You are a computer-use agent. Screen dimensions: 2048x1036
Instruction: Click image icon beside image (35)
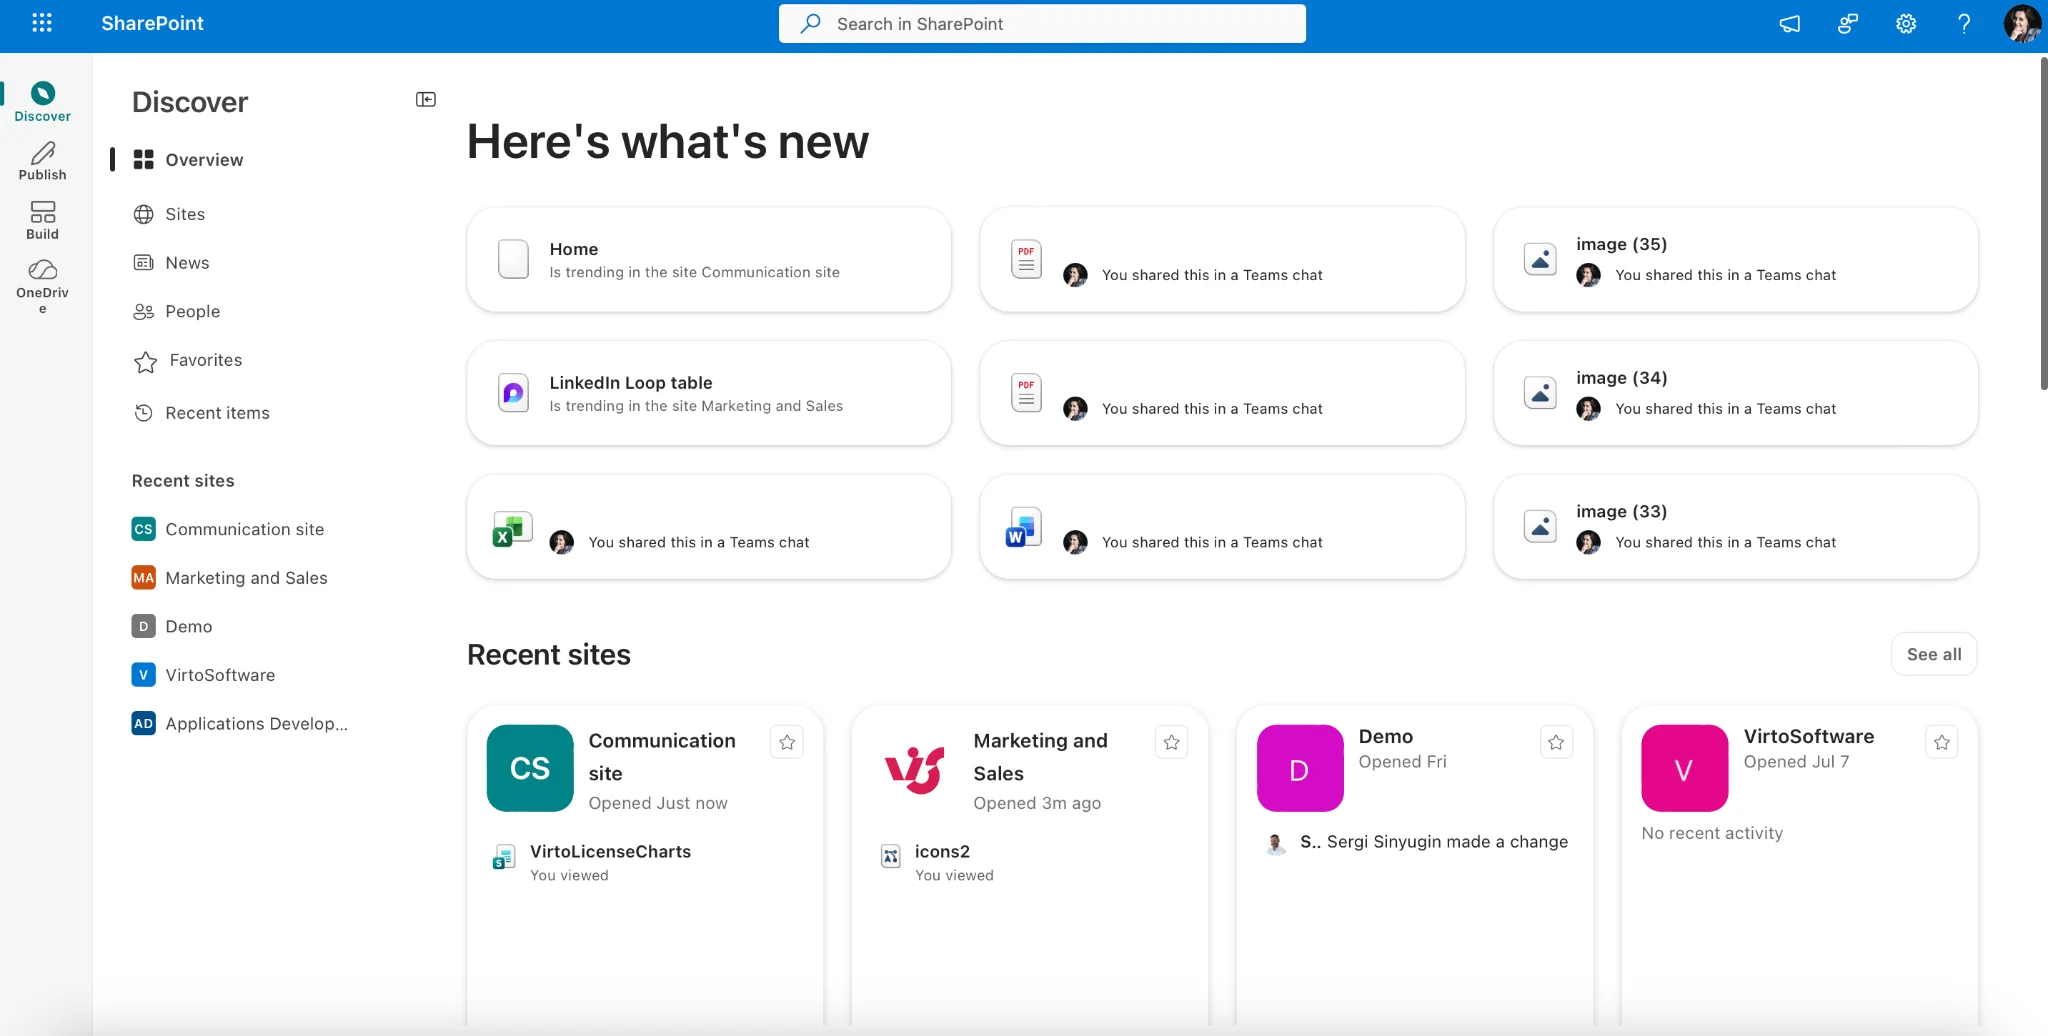click(1540, 259)
